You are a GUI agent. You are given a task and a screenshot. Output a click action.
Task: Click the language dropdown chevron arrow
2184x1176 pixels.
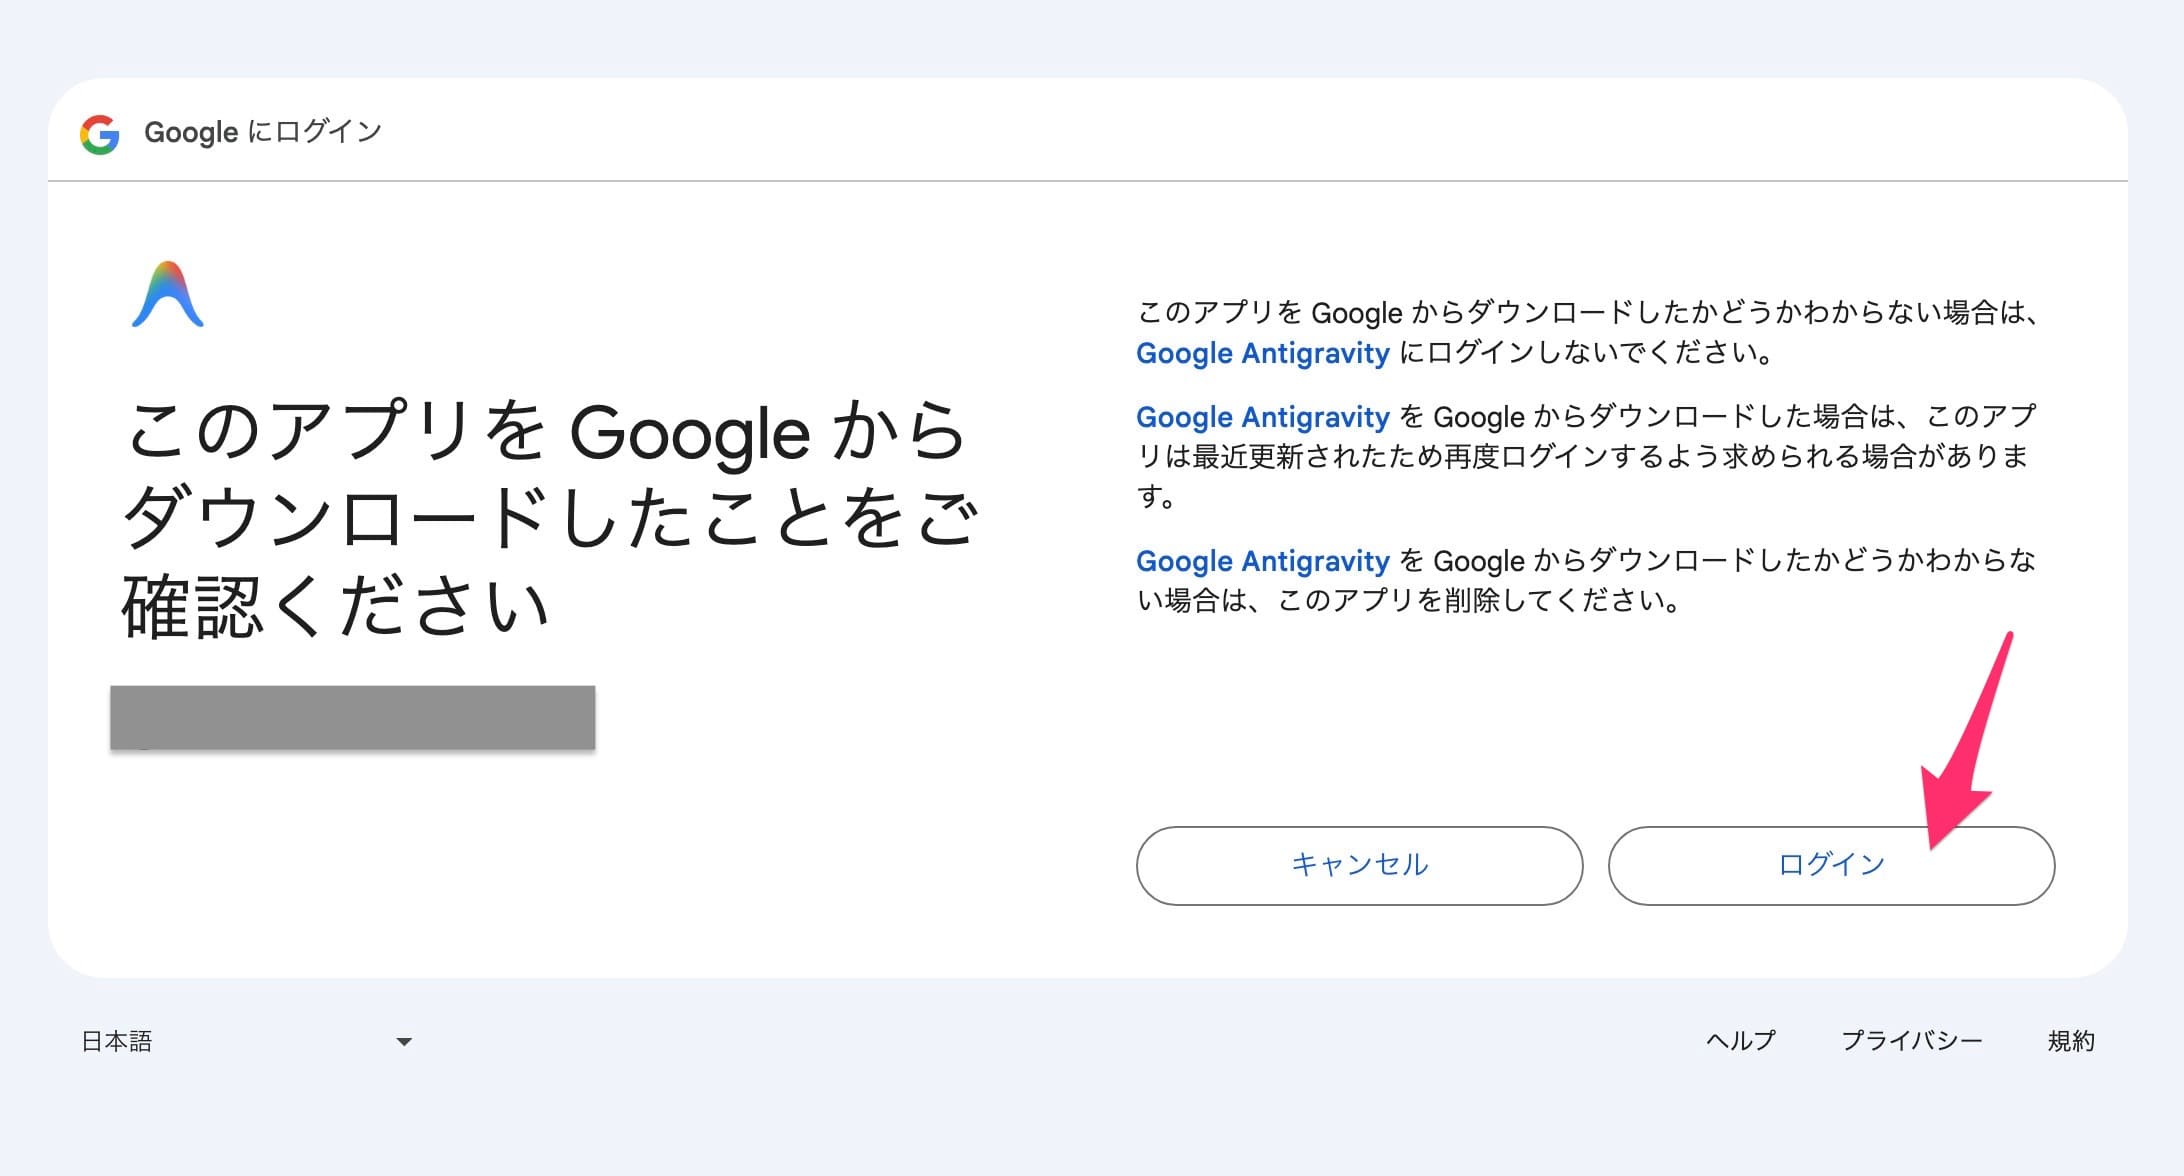[x=404, y=1041]
